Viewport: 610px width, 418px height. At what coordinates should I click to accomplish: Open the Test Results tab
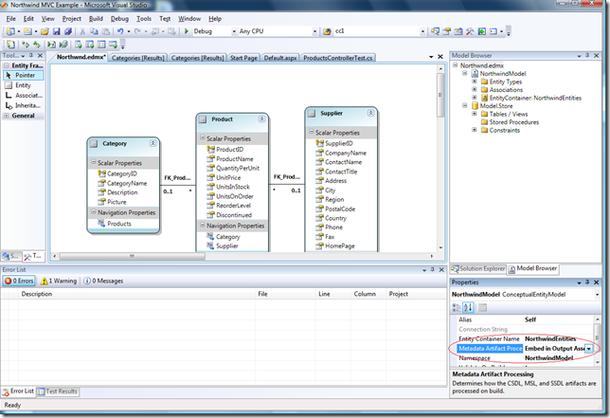pyautogui.click(x=60, y=390)
